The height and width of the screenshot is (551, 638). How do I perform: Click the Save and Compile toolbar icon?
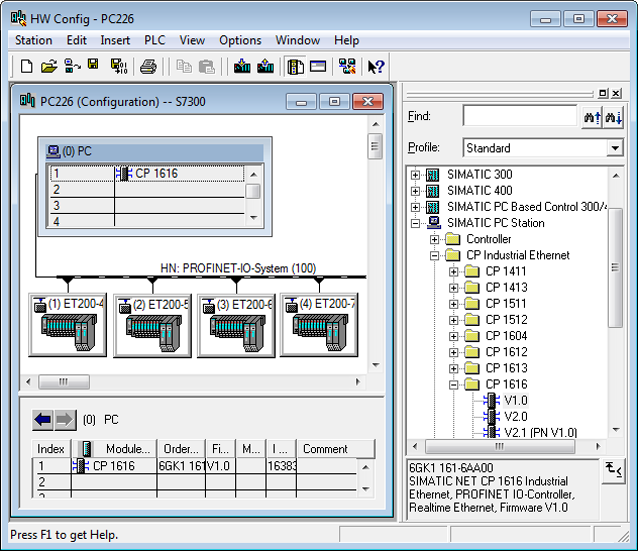(x=118, y=67)
